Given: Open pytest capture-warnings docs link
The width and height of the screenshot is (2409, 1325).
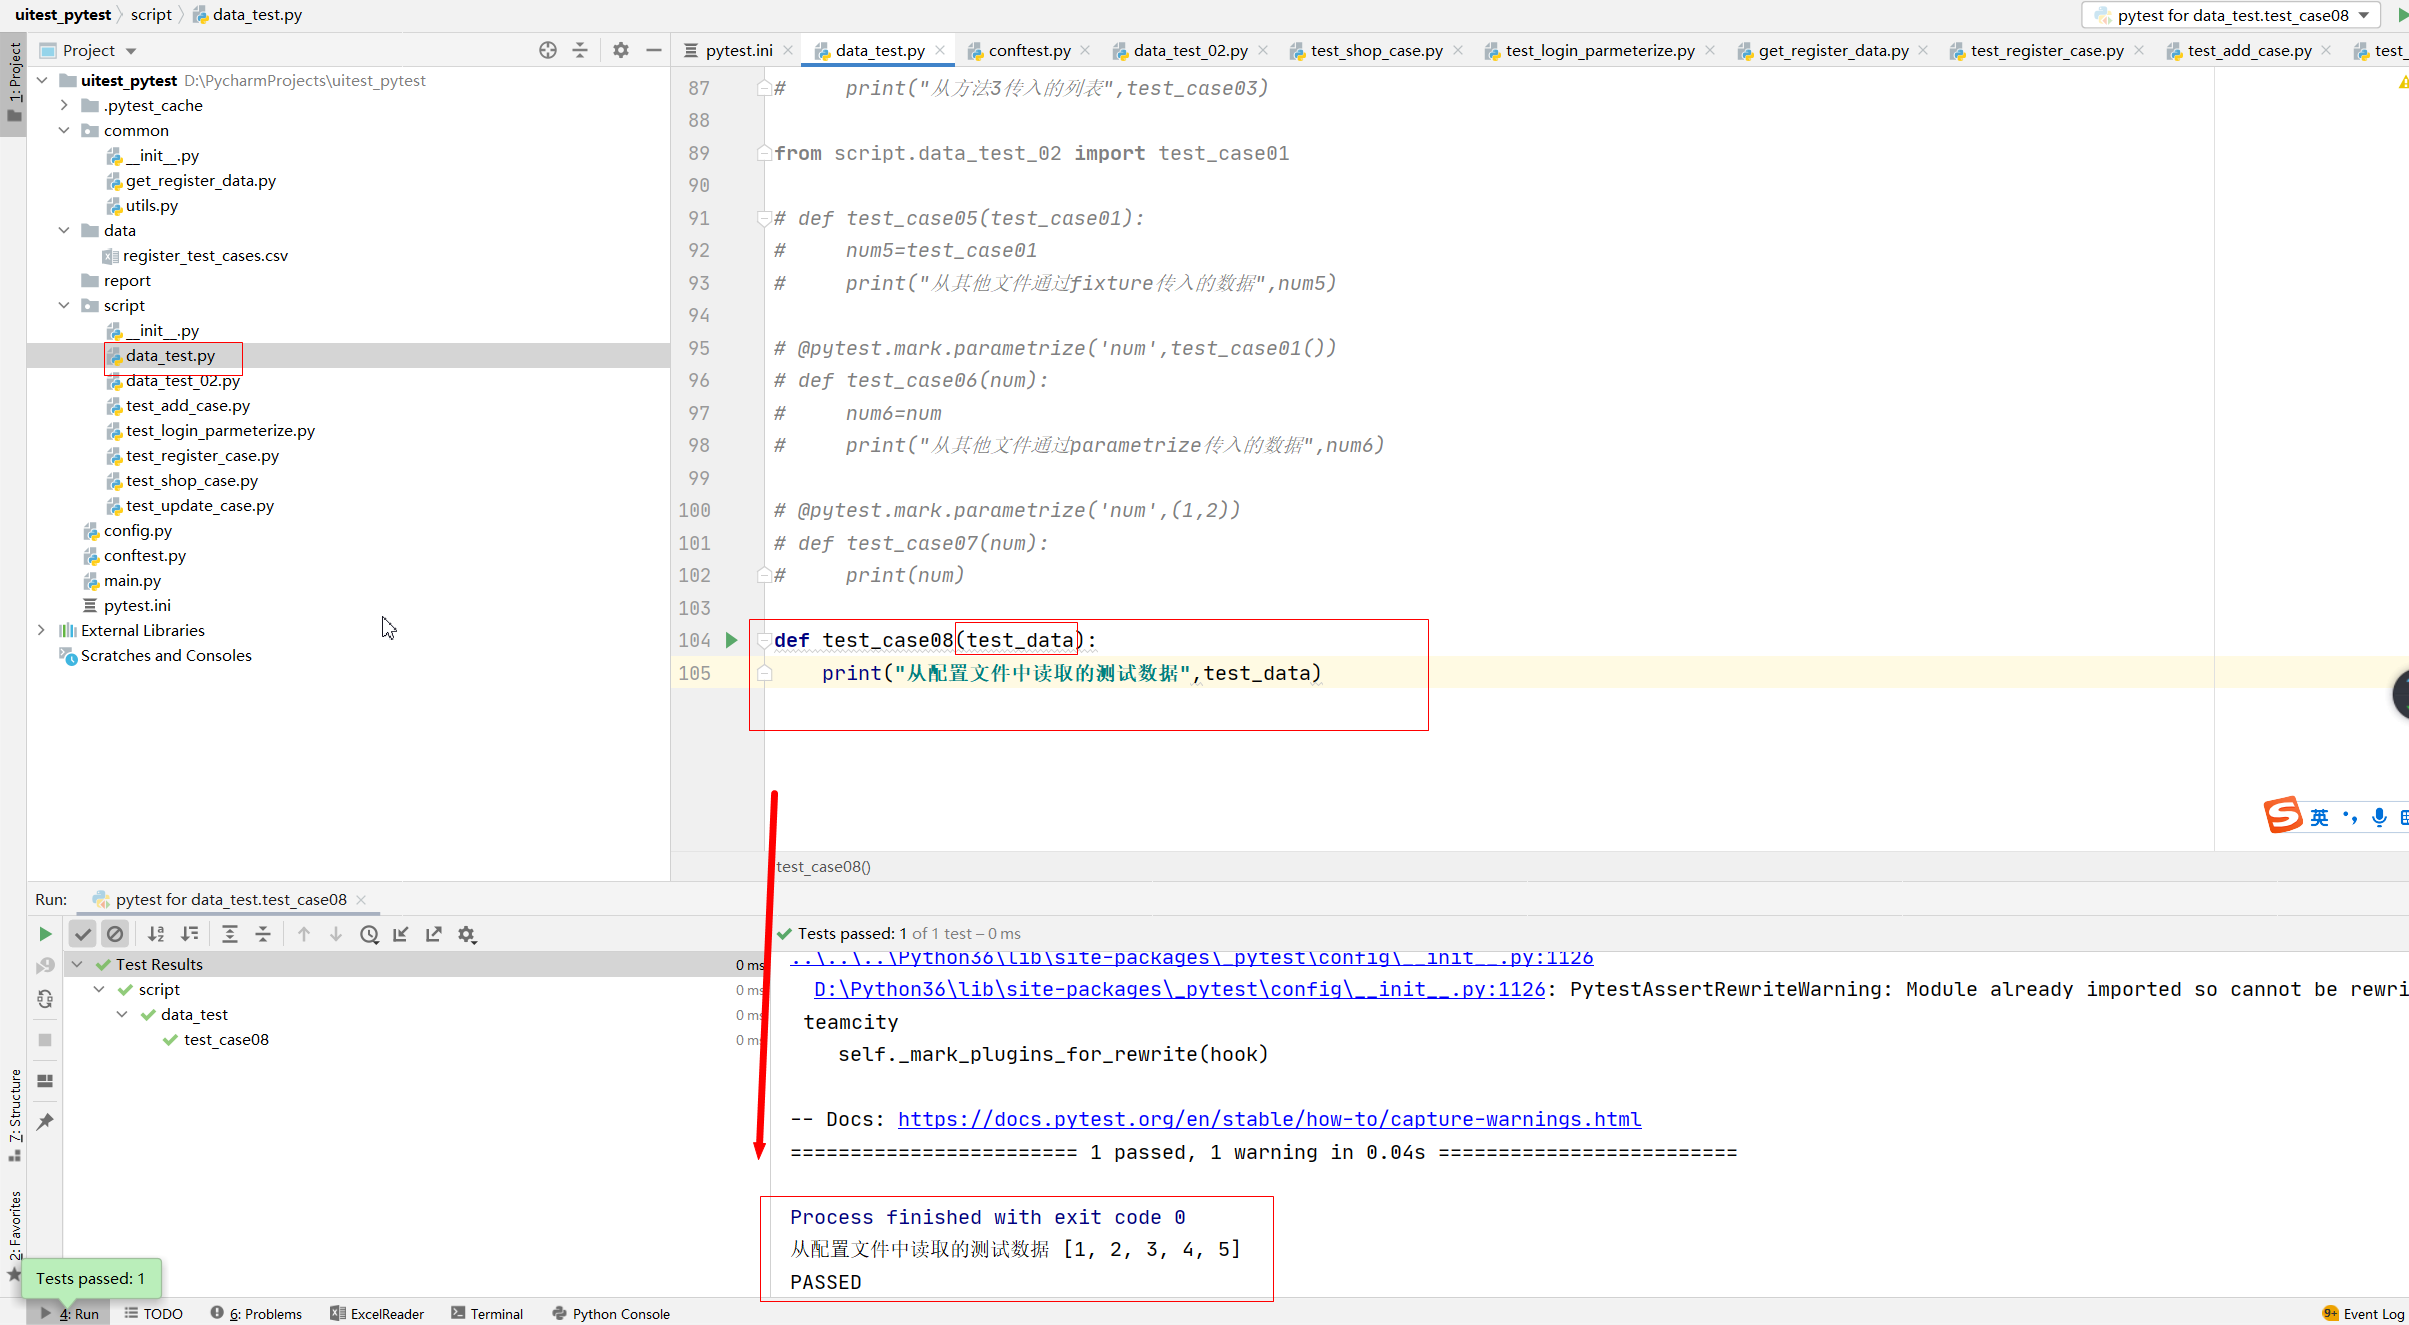Looking at the screenshot, I should 1269,1119.
